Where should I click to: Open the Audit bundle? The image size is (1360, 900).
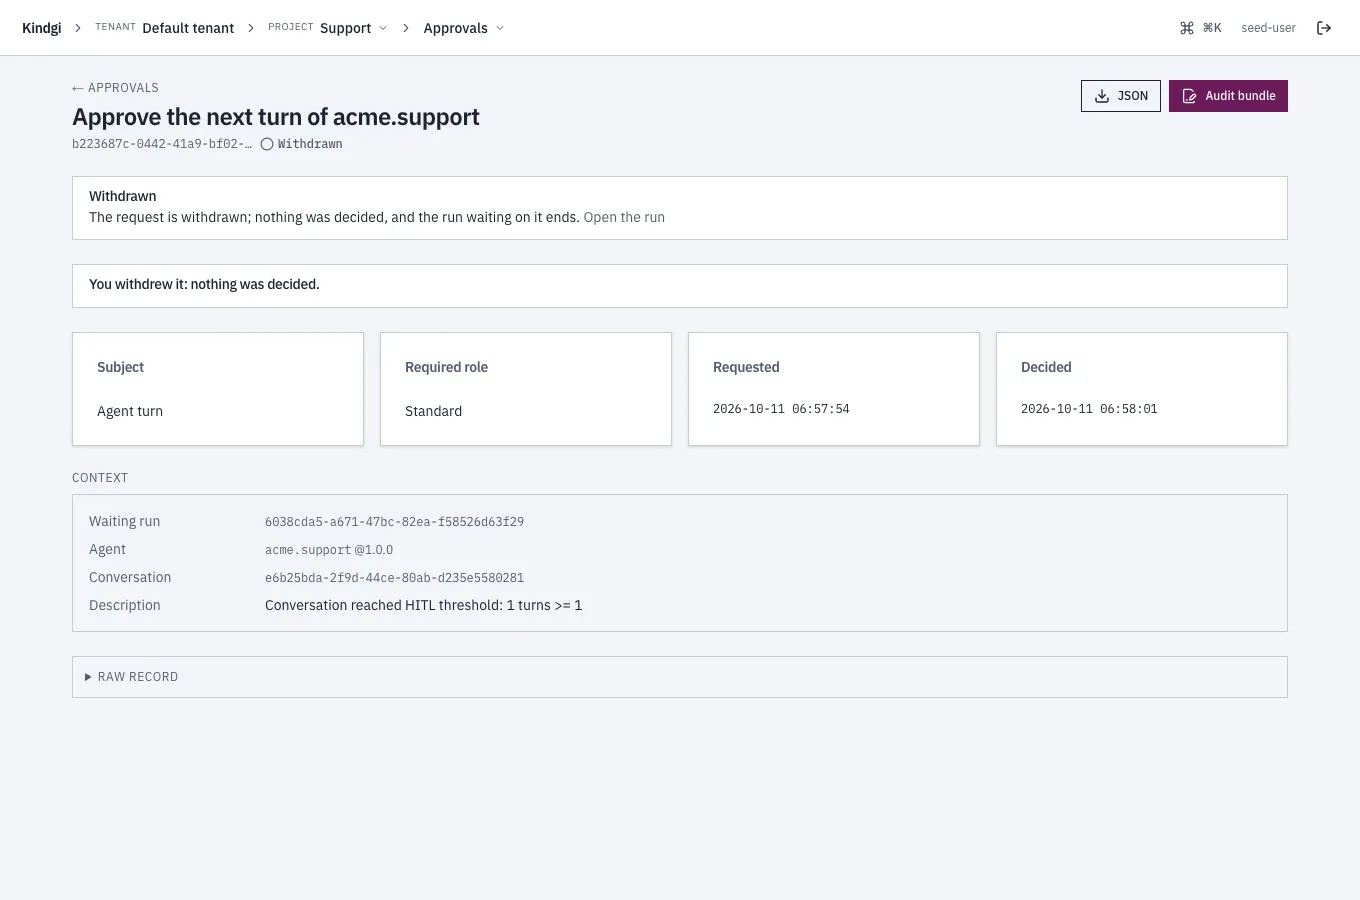pyautogui.click(x=1228, y=96)
